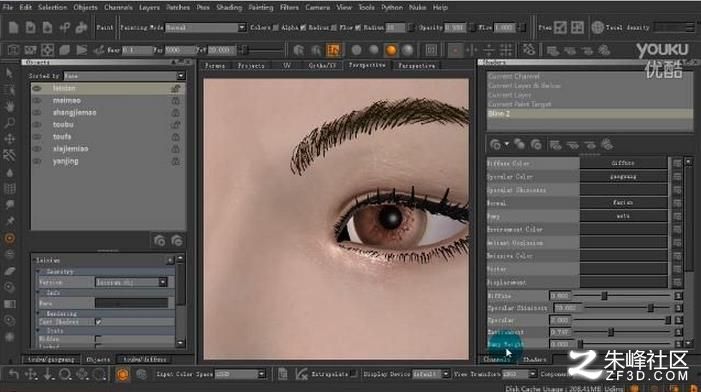The image size is (701, 392).
Task: Select the Transform move tool in left toolbar
Action: click(9, 139)
